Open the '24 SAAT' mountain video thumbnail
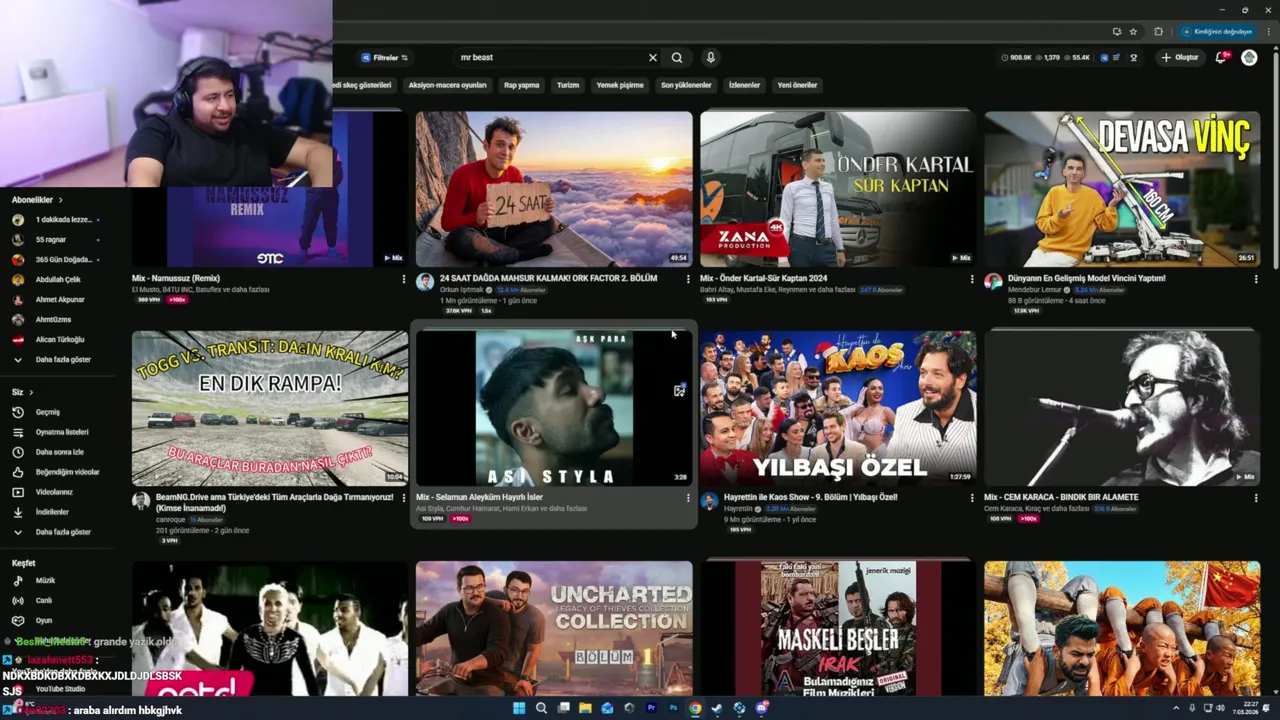The image size is (1280, 720). click(554, 188)
